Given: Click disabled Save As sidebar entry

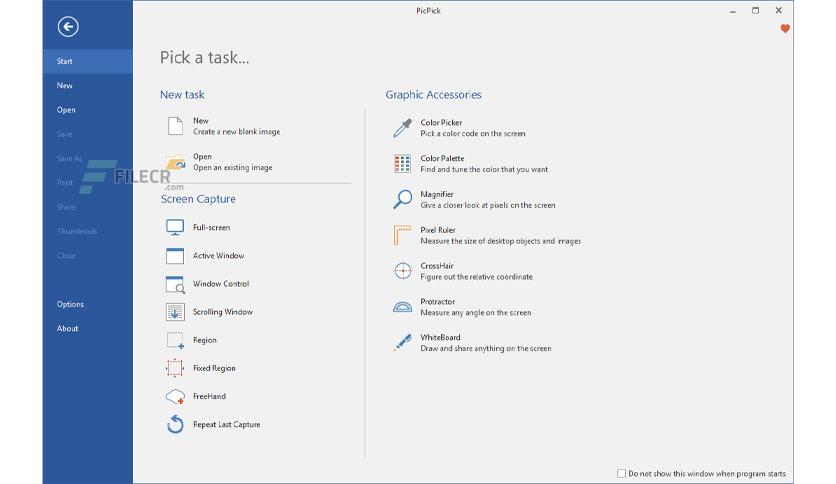Looking at the screenshot, I should coord(69,158).
